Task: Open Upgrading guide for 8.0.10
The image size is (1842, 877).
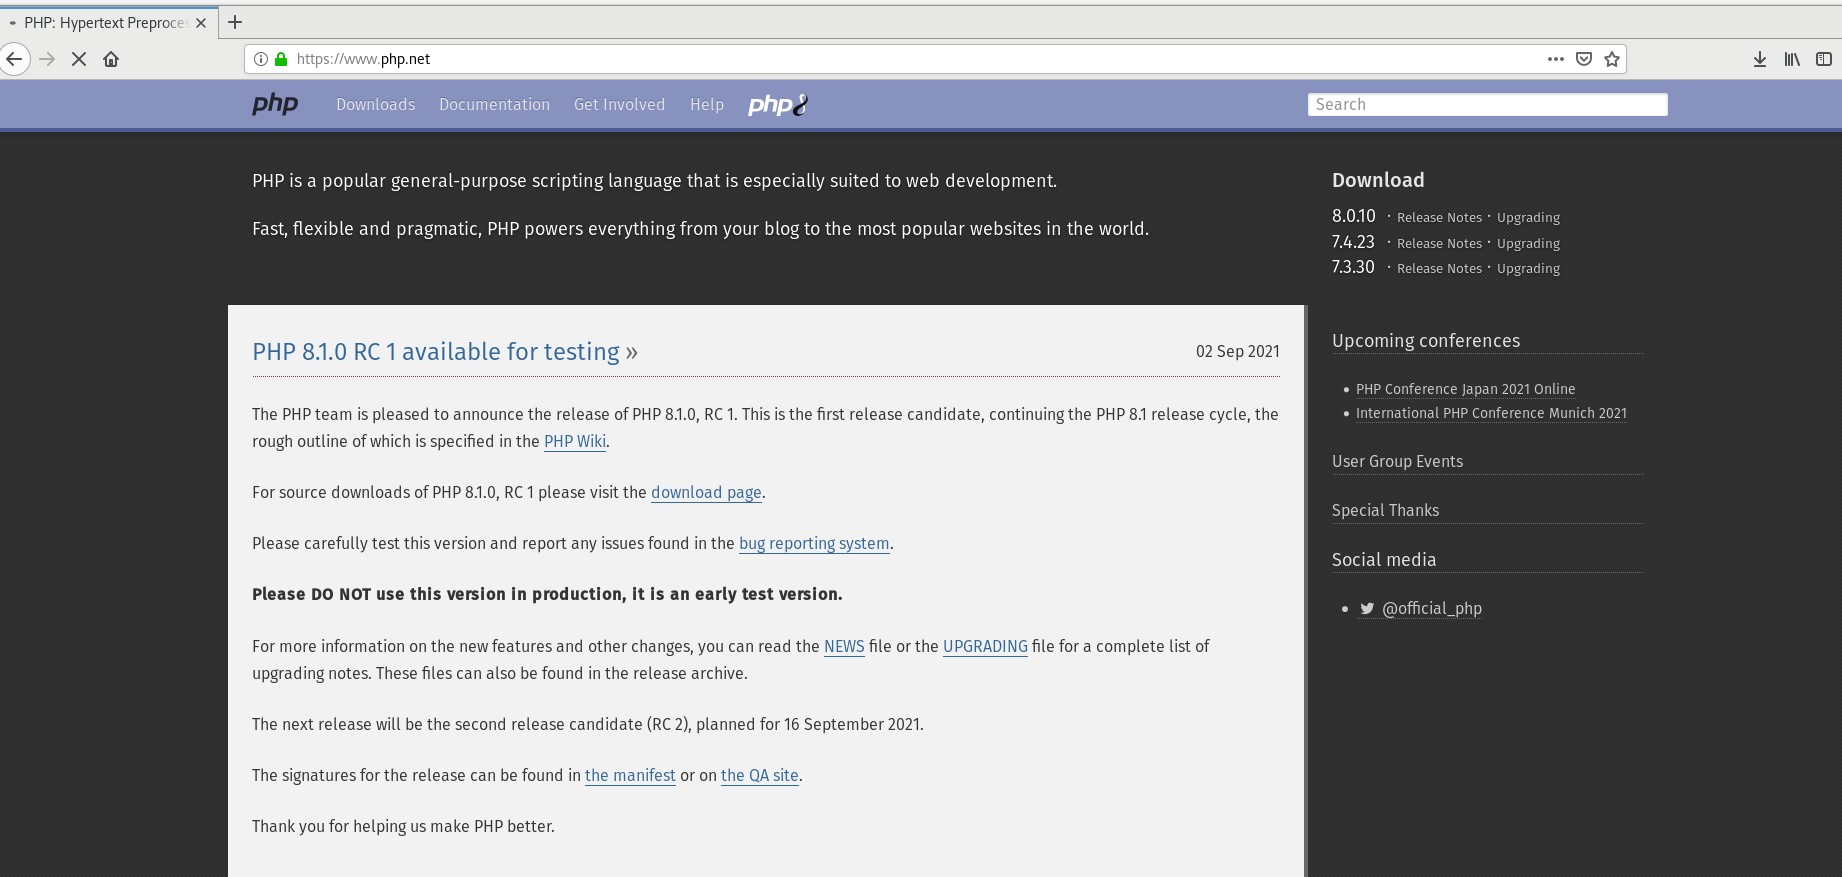Action: 1528,217
